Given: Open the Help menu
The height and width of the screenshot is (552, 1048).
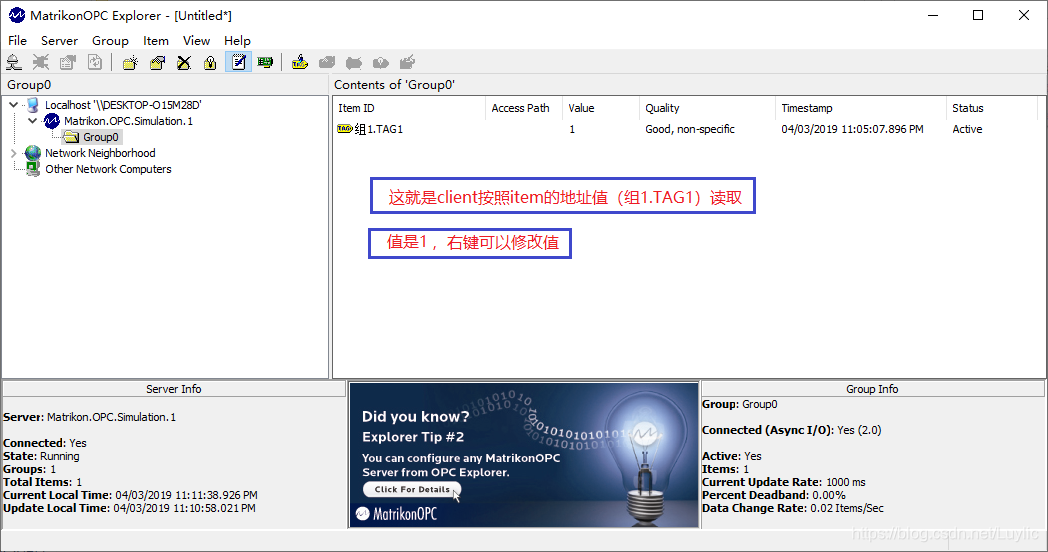Looking at the screenshot, I should coord(237,41).
